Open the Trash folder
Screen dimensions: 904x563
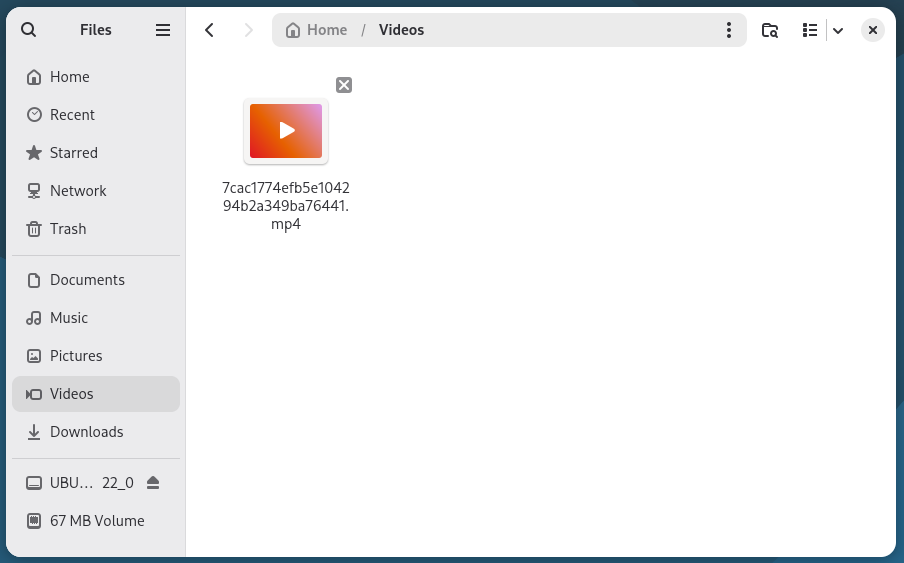[68, 229]
